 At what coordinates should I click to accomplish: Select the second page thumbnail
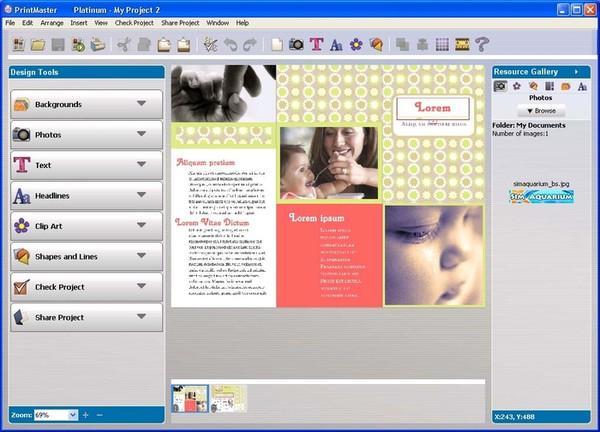point(227,398)
